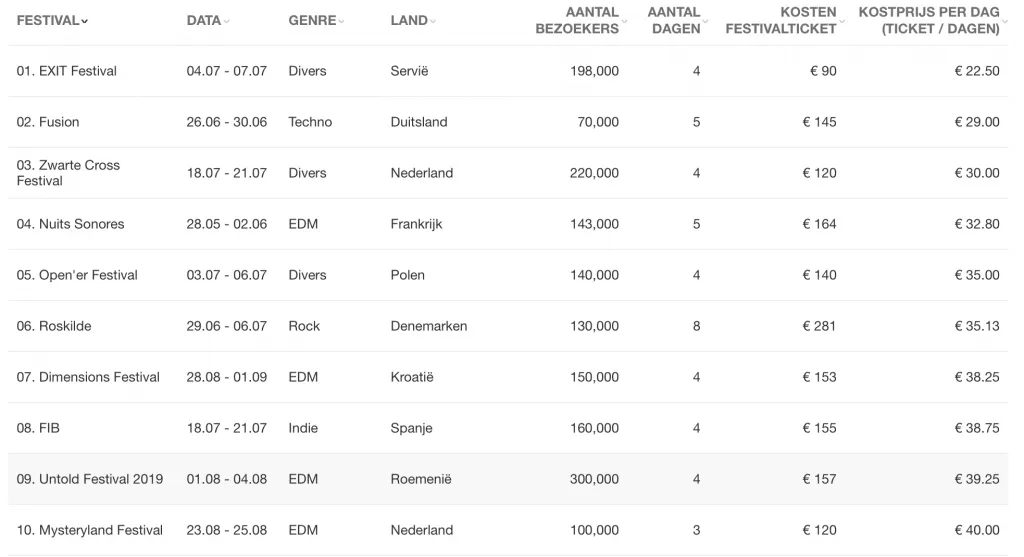Sort by KOSTEN FESTIVALTICKET header

[784, 20]
